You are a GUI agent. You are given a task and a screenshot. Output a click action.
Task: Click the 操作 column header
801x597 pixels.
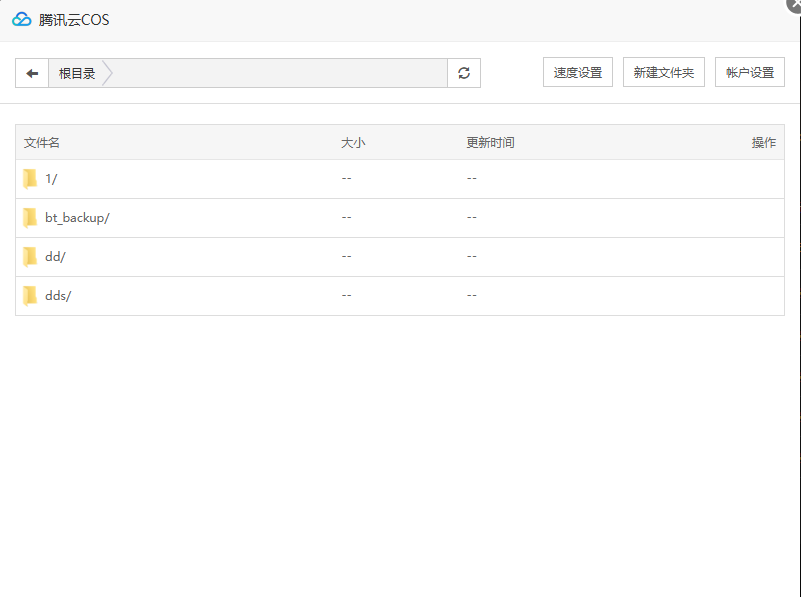tap(763, 143)
